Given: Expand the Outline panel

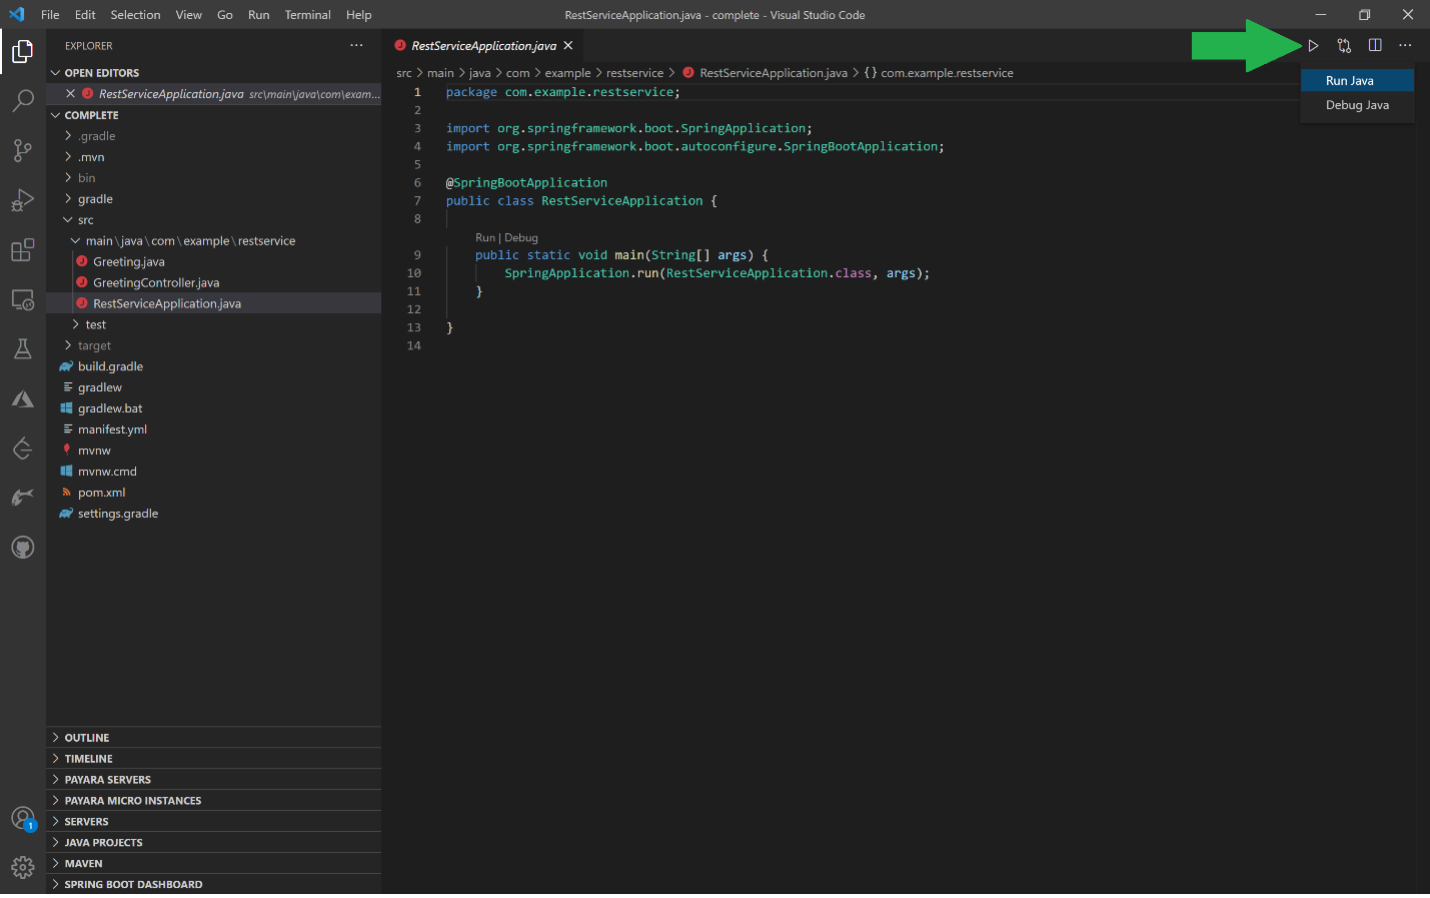Looking at the screenshot, I should pos(213,738).
